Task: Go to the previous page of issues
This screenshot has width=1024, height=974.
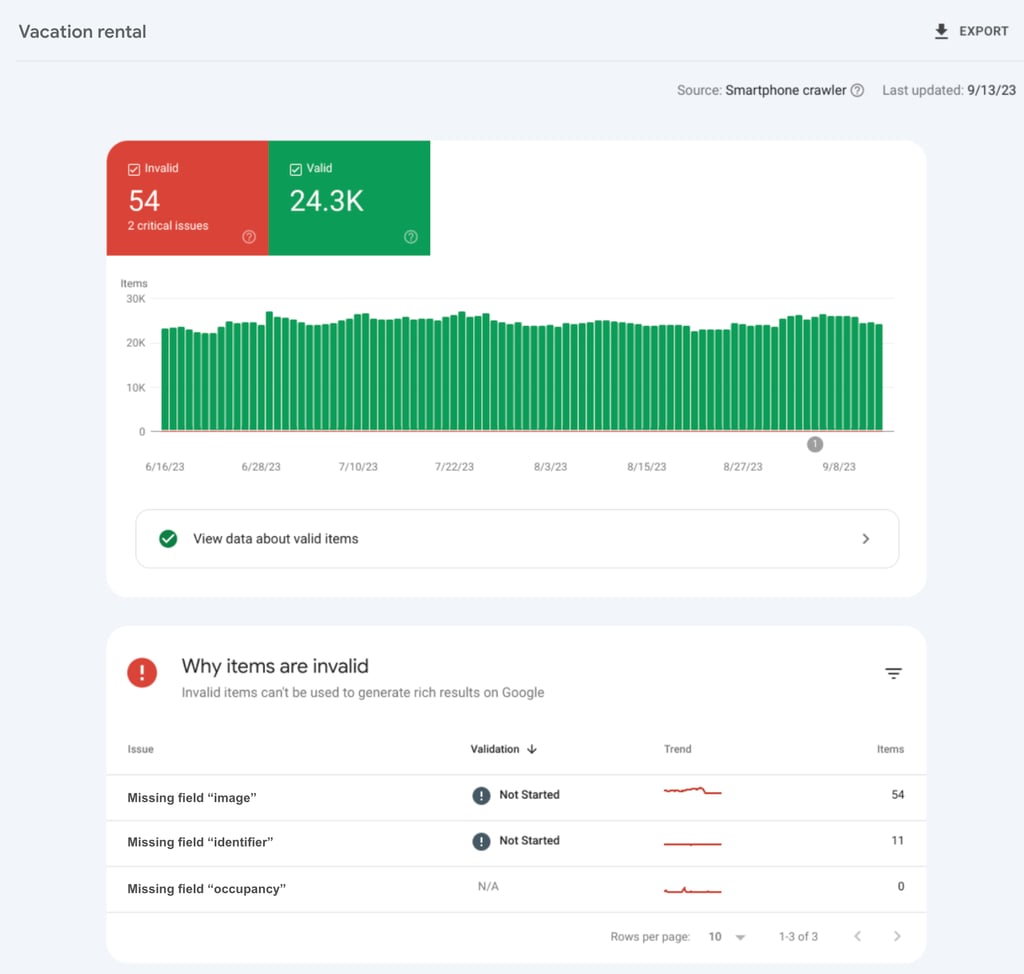Action: pos(857,936)
